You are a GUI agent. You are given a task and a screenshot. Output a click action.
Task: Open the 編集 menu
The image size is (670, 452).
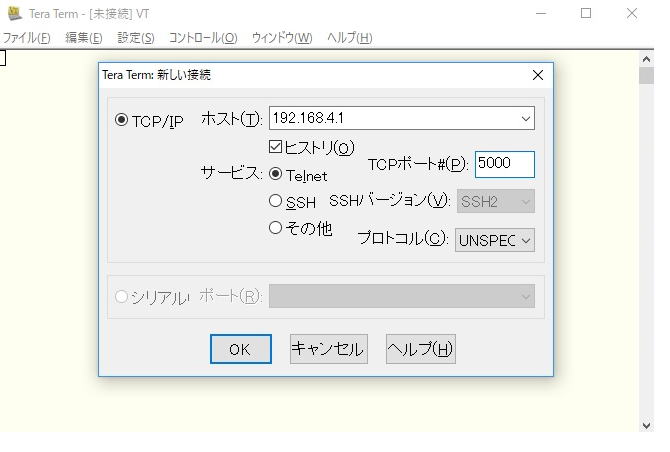pyautogui.click(x=84, y=38)
